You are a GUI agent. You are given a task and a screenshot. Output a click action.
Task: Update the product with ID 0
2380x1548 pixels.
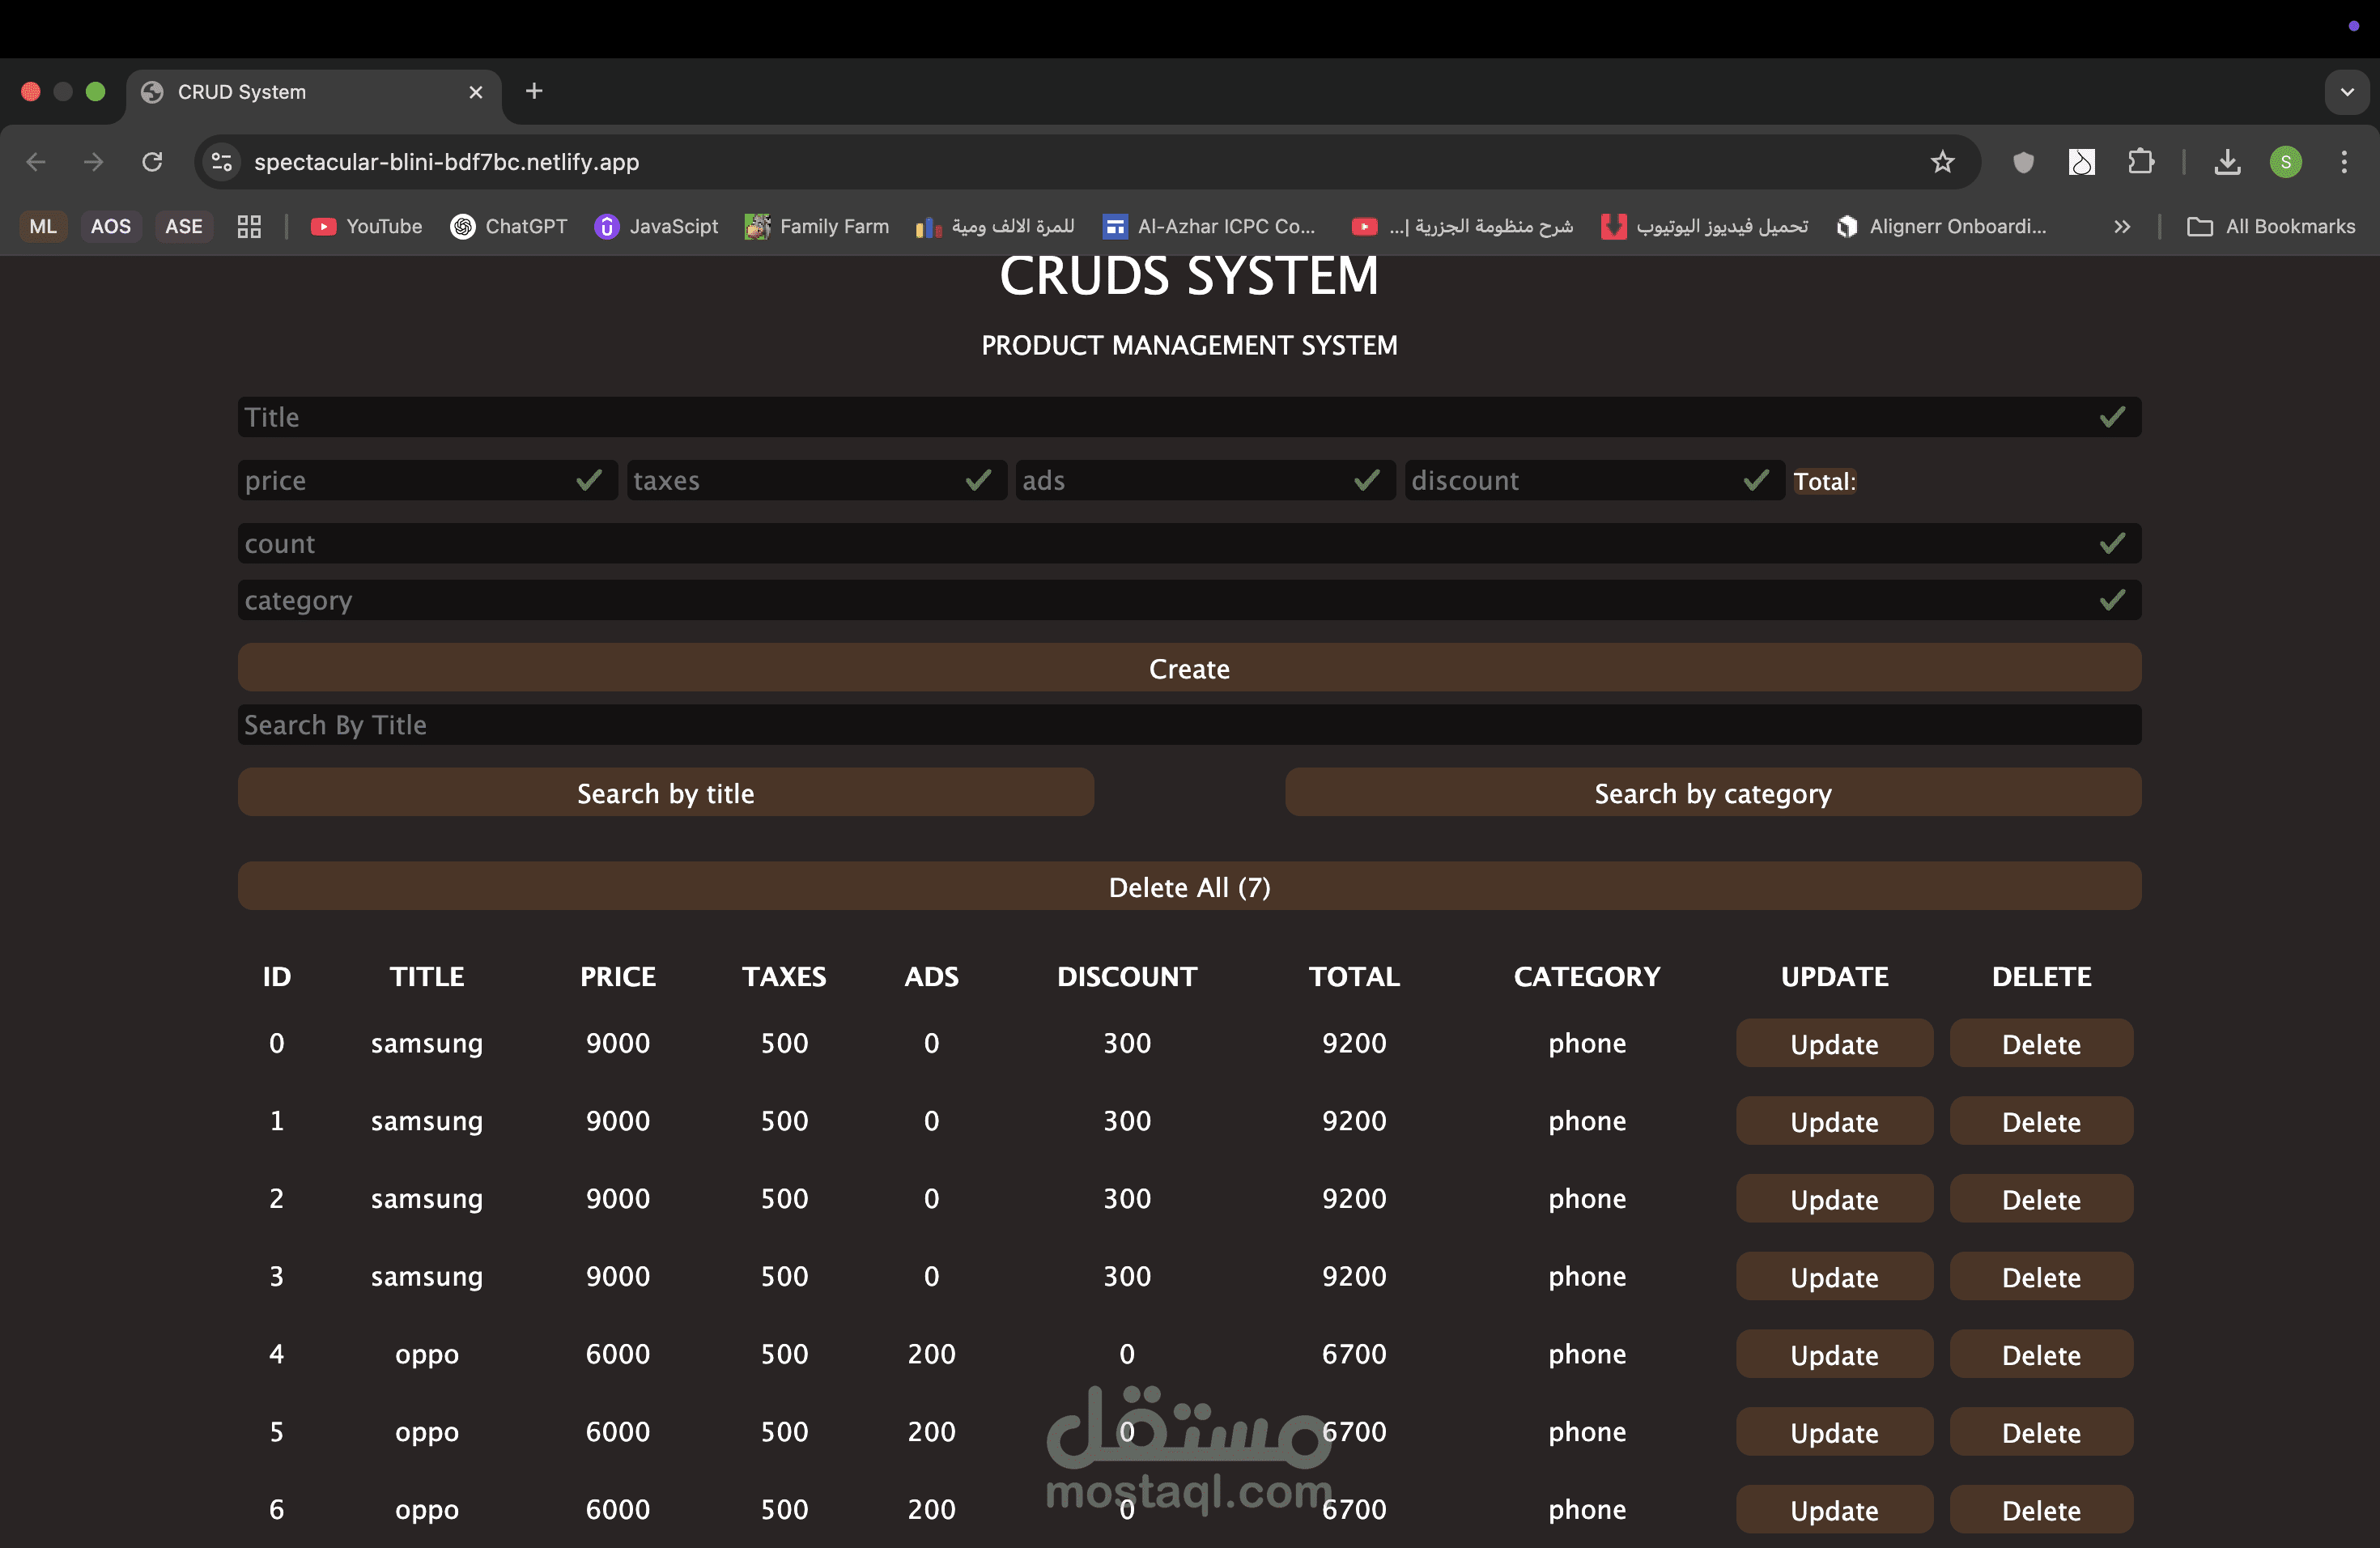tap(1834, 1044)
